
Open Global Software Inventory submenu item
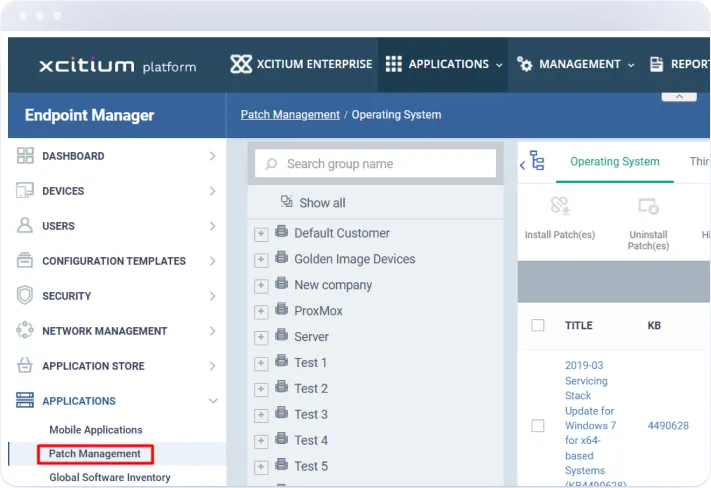110,477
